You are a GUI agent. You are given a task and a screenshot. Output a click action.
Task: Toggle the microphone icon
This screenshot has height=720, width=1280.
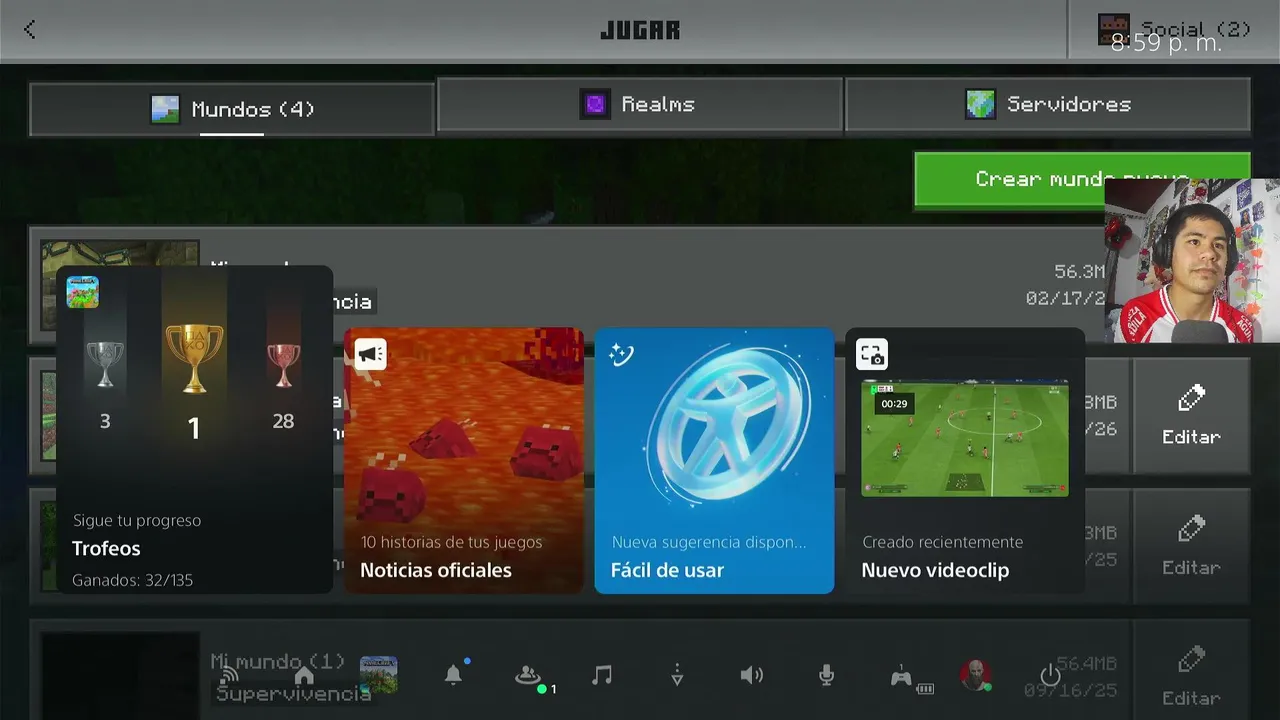[x=826, y=676]
